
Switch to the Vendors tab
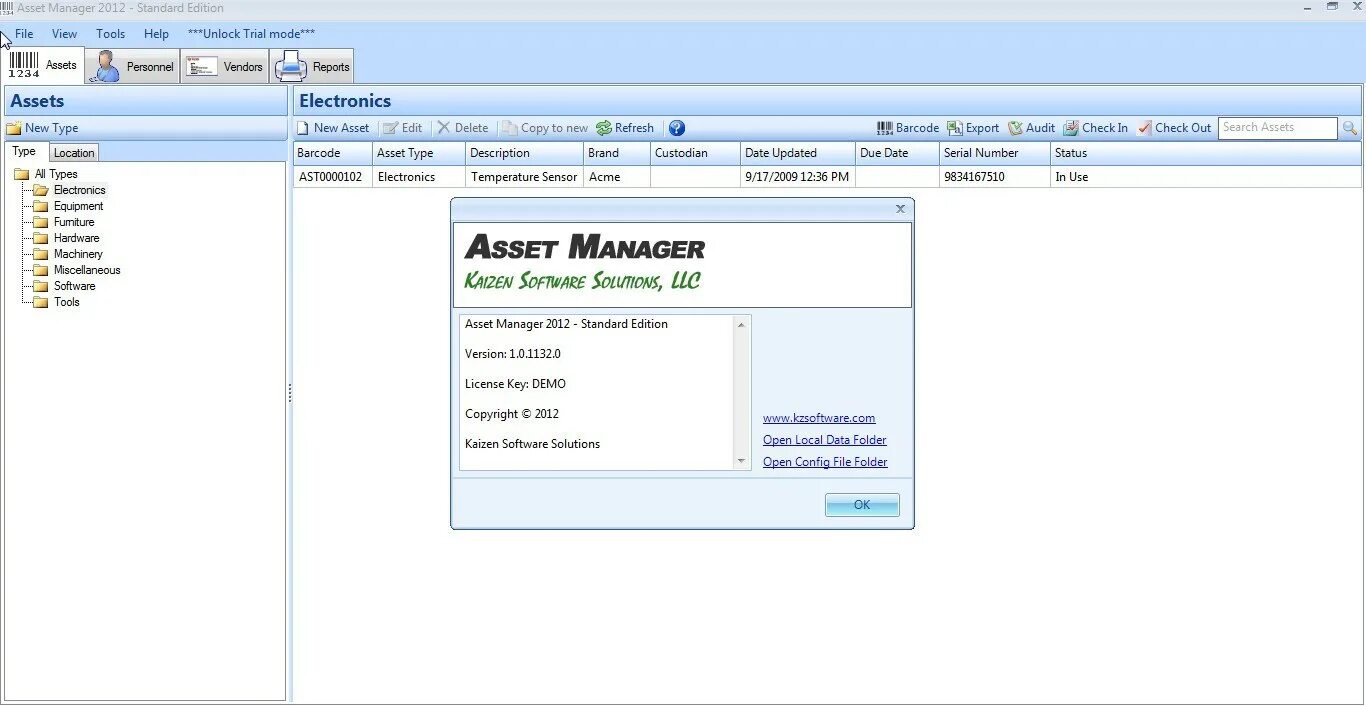225,66
